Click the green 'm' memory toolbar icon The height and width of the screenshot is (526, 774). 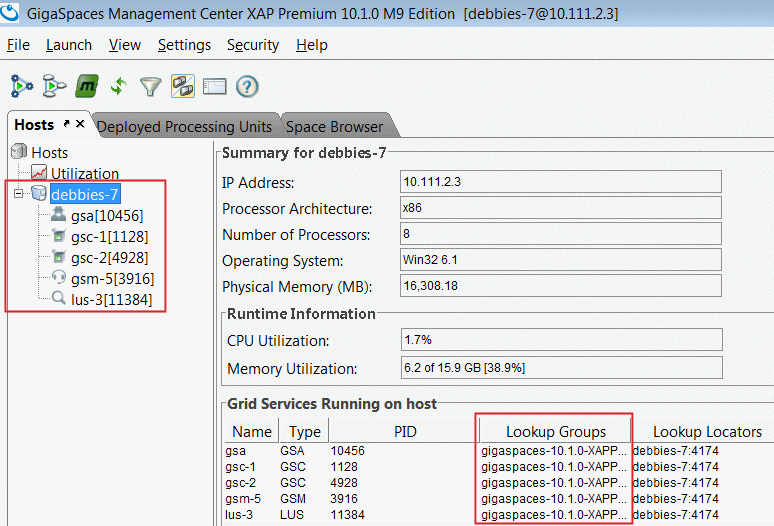coord(87,86)
